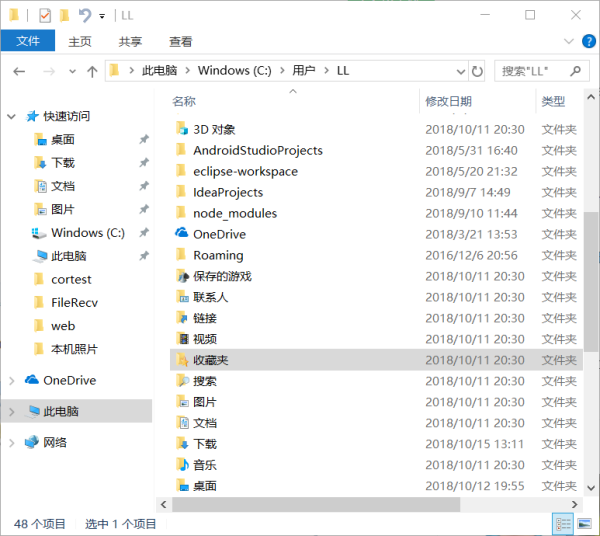Select the AndroidStudioProjects folder
600x536 pixels.
pos(258,150)
